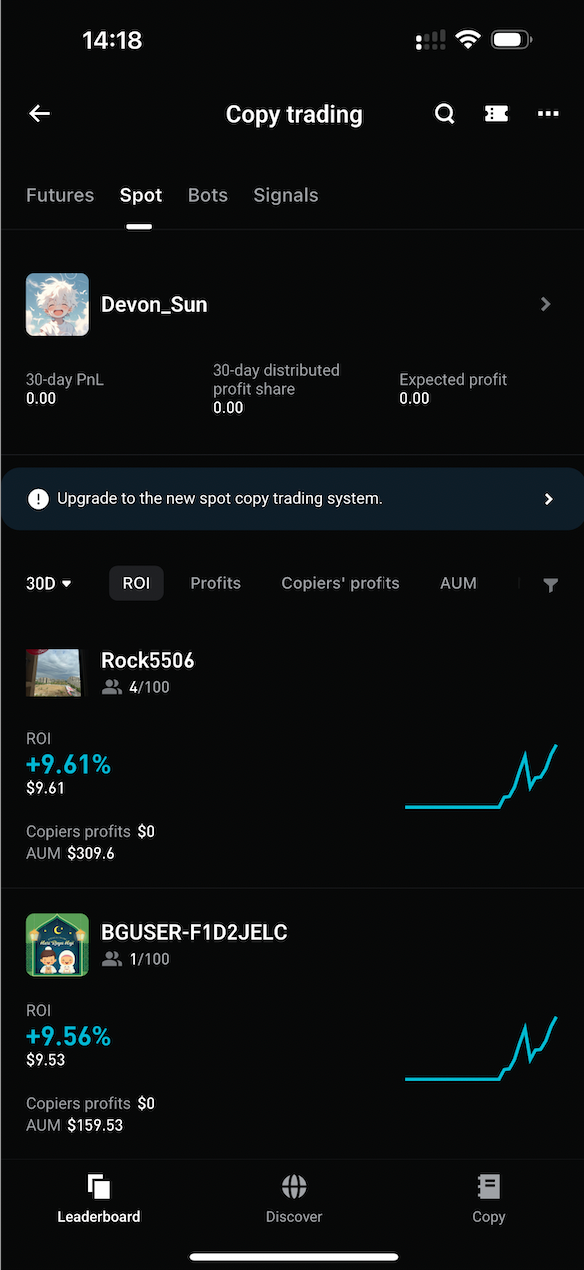The height and width of the screenshot is (1270, 584).
Task: Select the ROI sorting toggle
Action: tap(136, 583)
